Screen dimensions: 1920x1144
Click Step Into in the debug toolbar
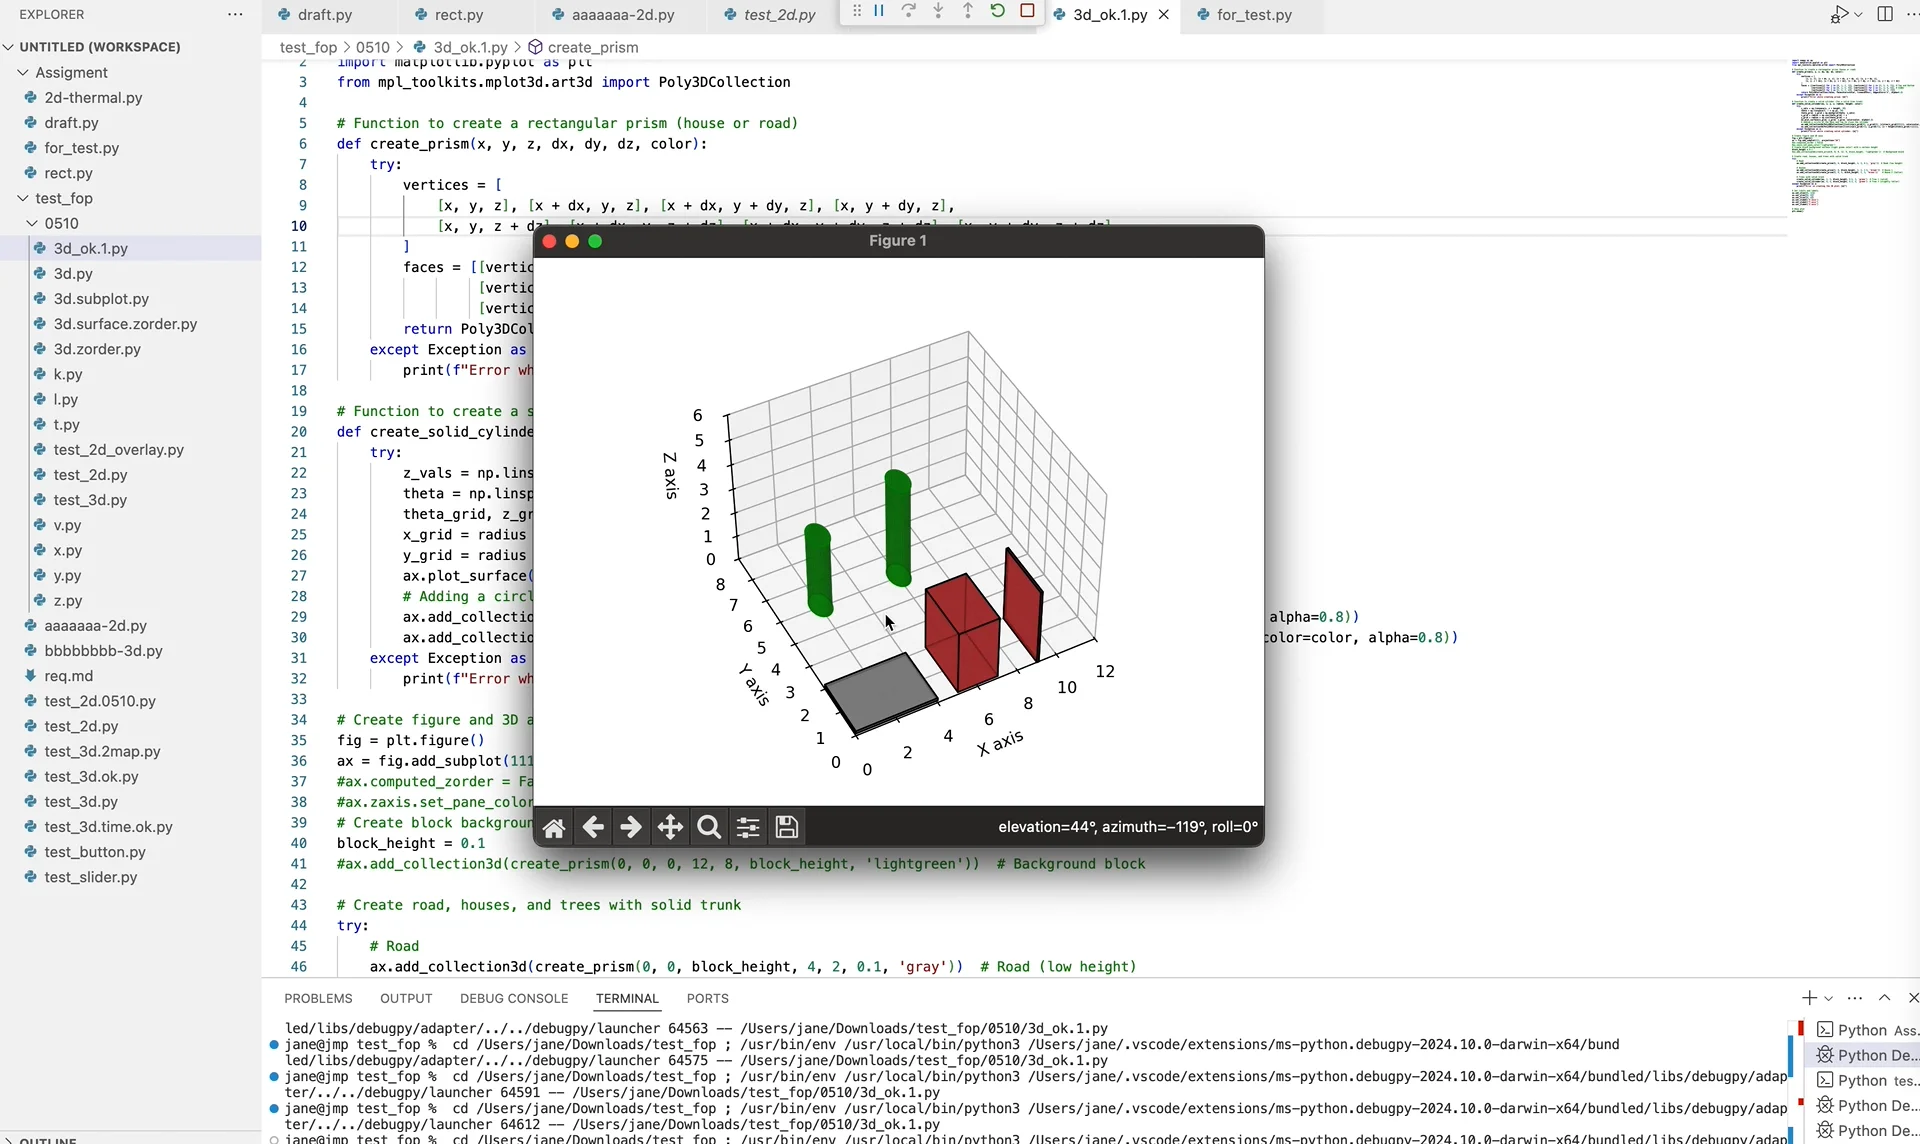pyautogui.click(x=938, y=12)
